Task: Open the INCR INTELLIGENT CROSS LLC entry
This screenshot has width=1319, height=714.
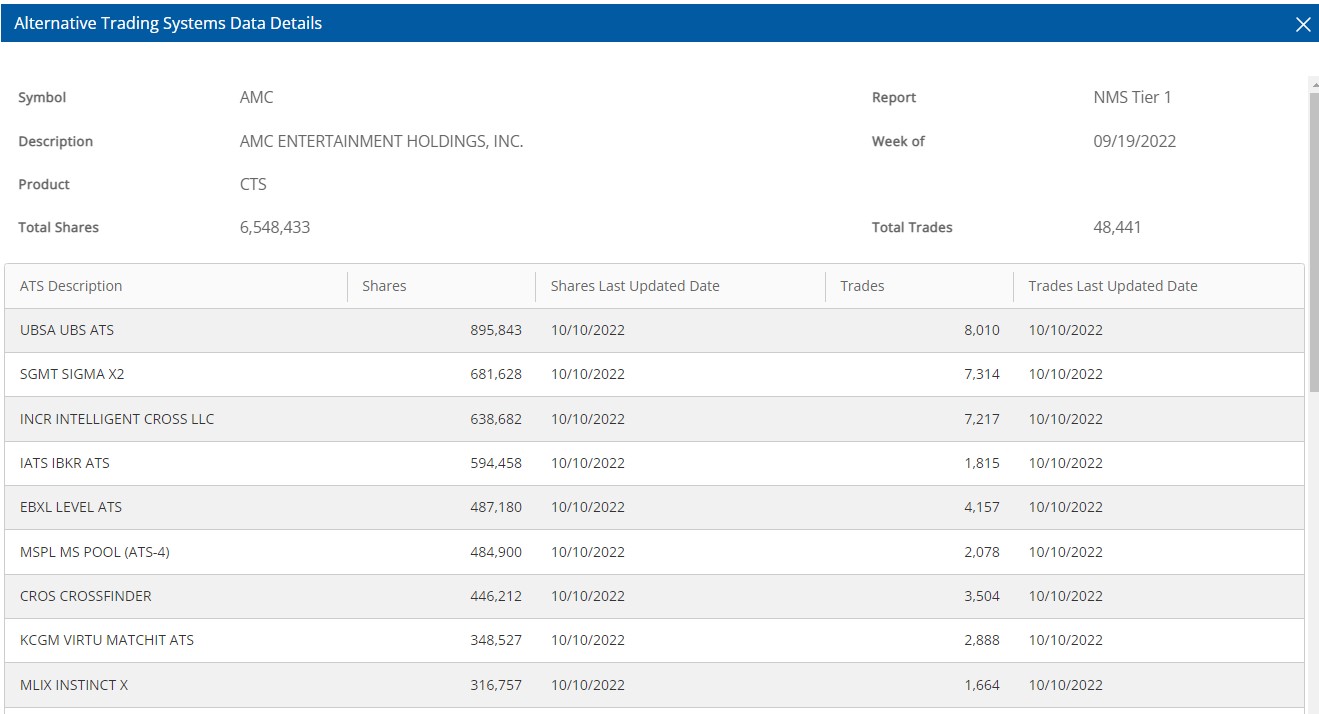Action: coord(115,419)
